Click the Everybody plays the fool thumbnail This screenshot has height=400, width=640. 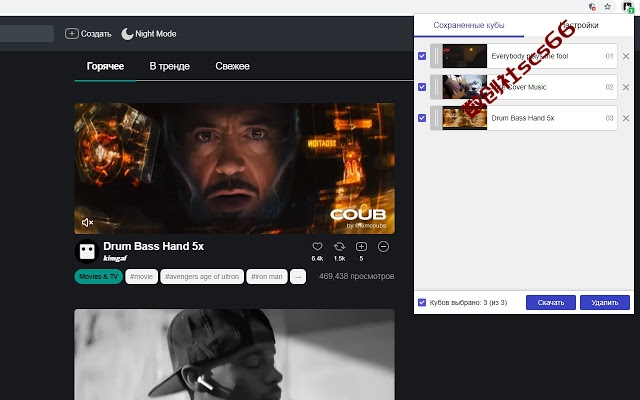pos(464,56)
